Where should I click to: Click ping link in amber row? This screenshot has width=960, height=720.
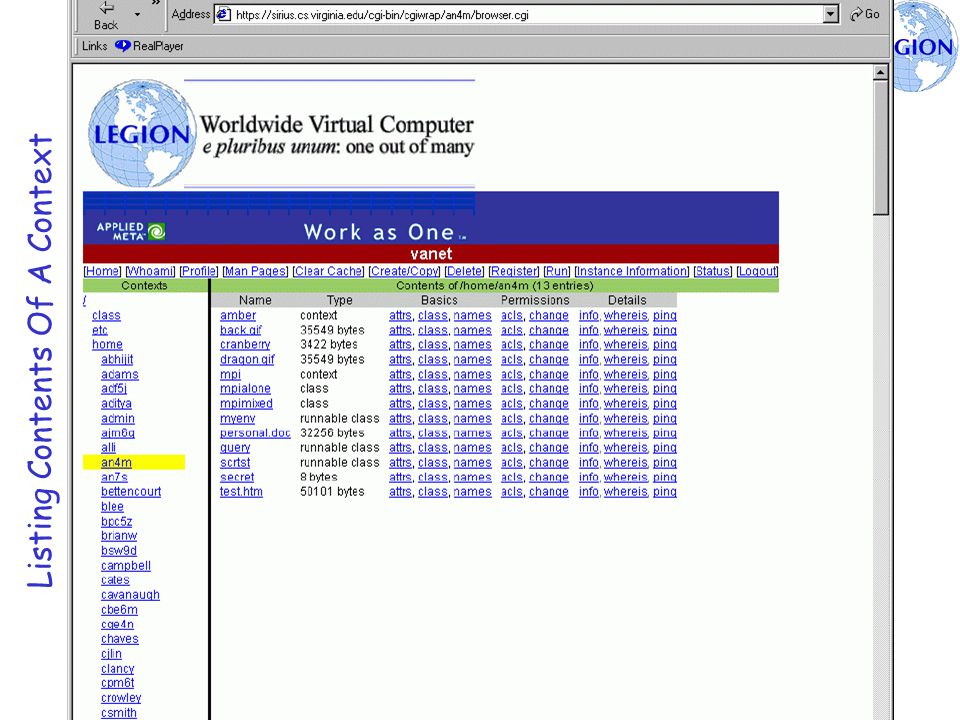[x=664, y=315]
